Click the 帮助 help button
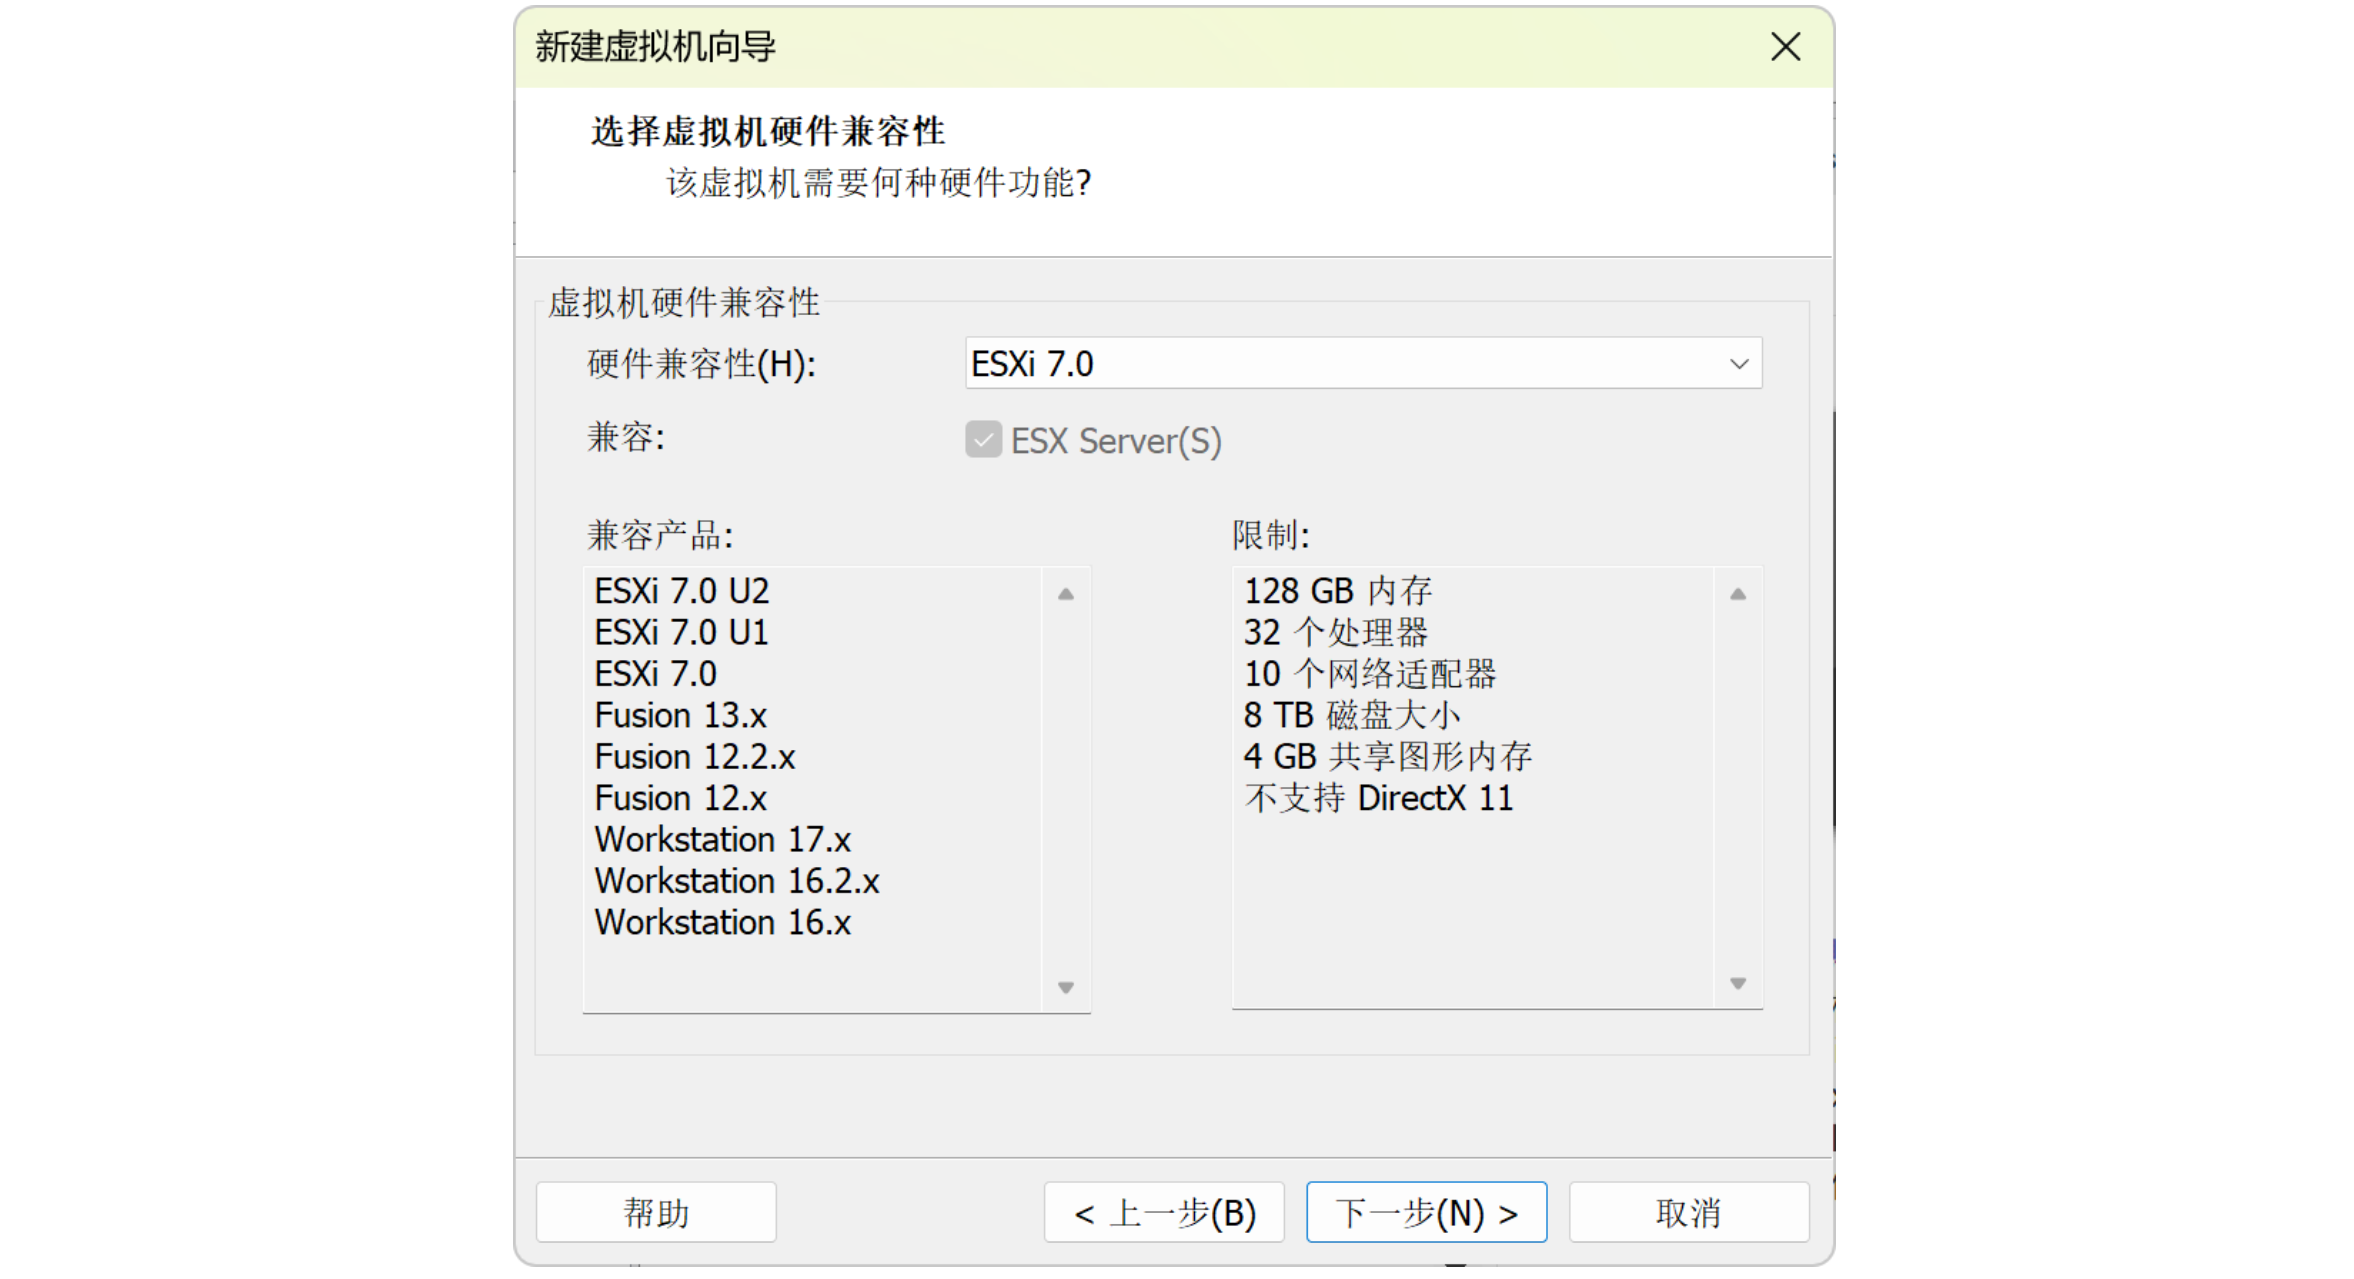Screen dimensions: 2354x1279 click(656, 1213)
